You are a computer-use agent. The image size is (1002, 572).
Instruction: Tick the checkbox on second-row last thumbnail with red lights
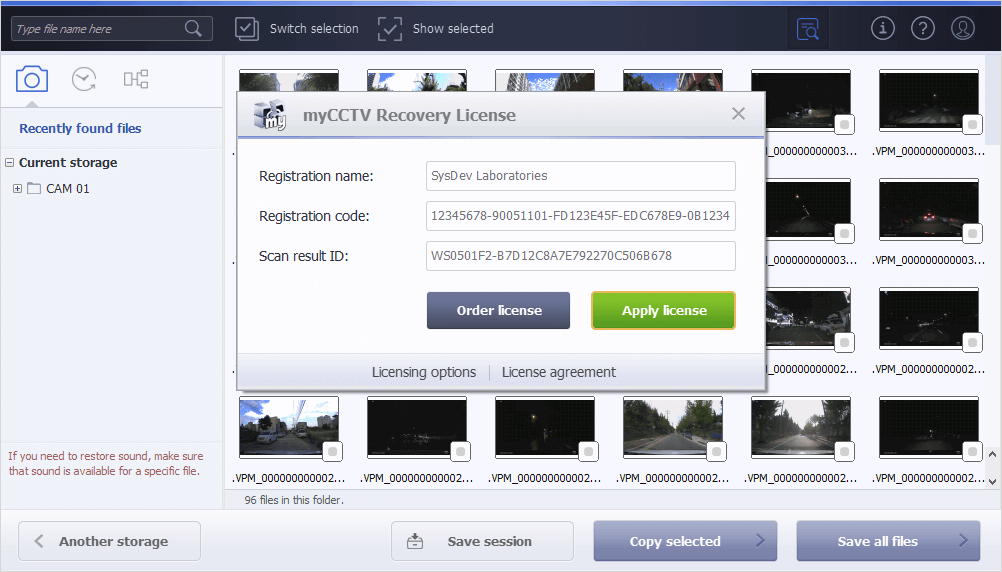(973, 234)
